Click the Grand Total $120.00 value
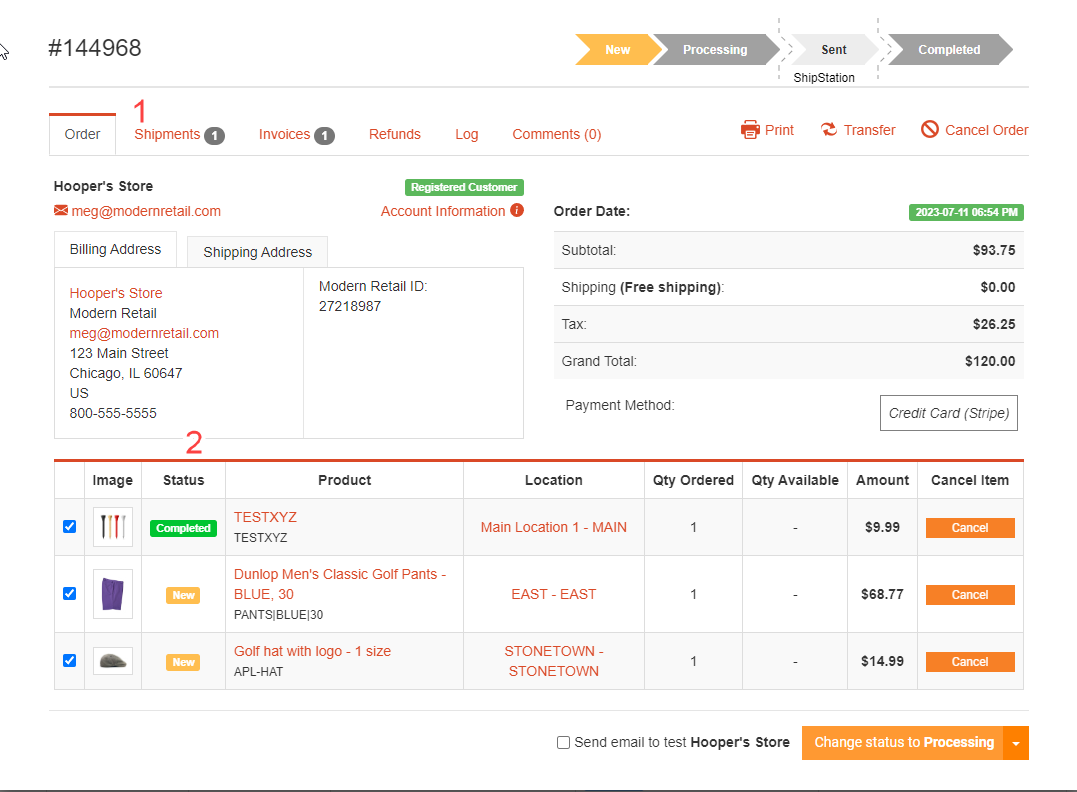 click(990, 361)
